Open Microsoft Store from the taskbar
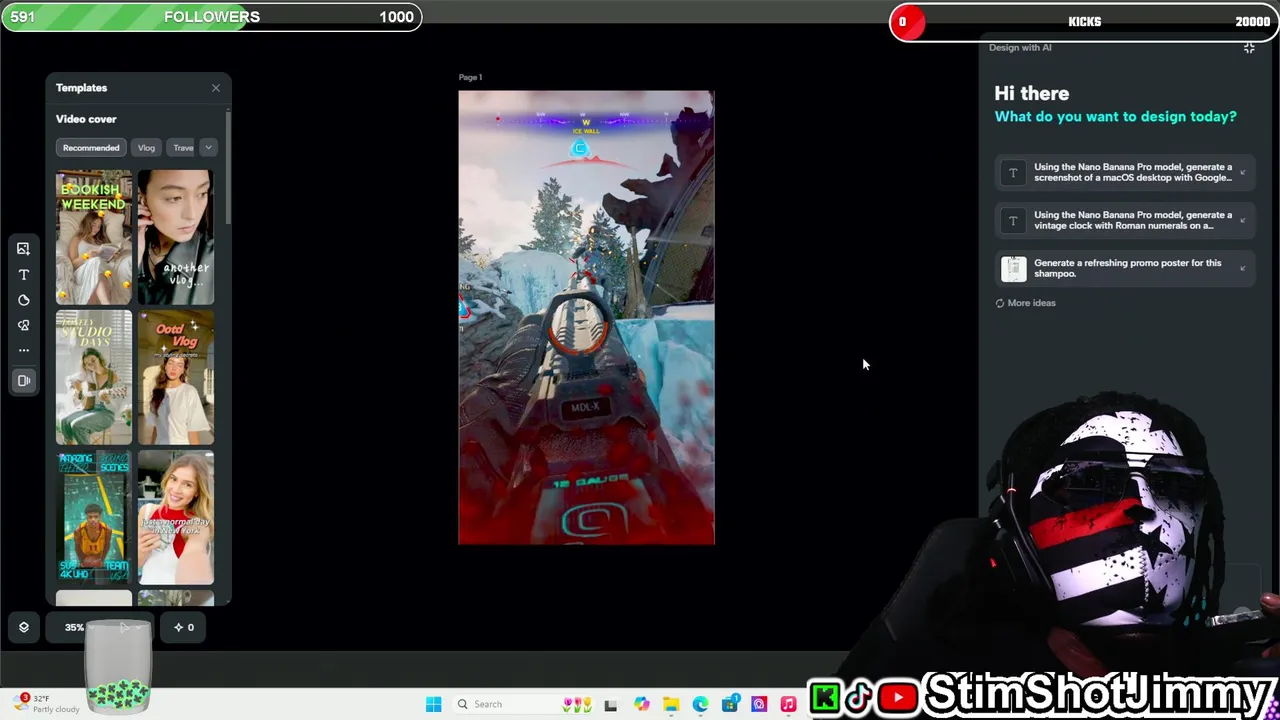The height and width of the screenshot is (720, 1280). pos(730,704)
